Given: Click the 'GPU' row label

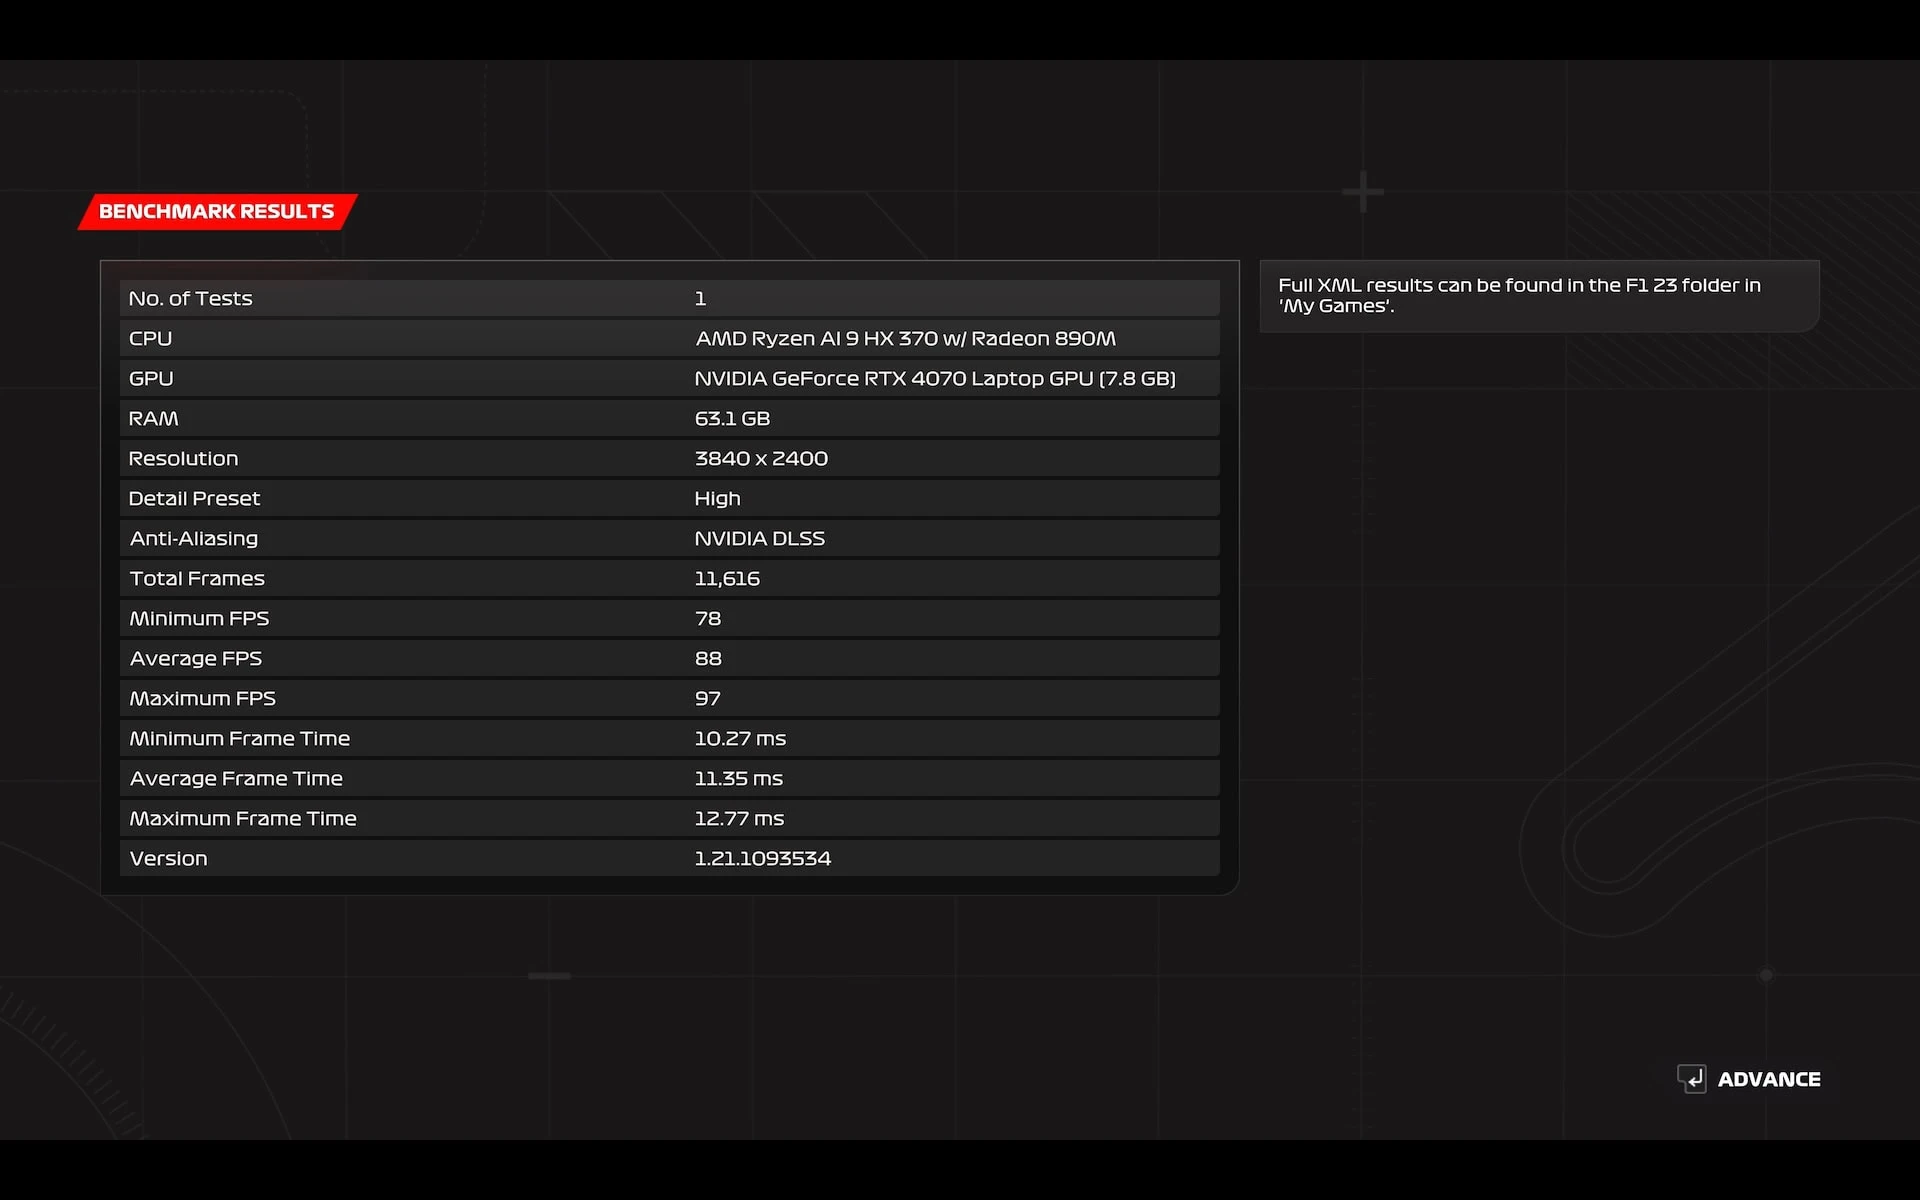Looking at the screenshot, I should point(151,378).
